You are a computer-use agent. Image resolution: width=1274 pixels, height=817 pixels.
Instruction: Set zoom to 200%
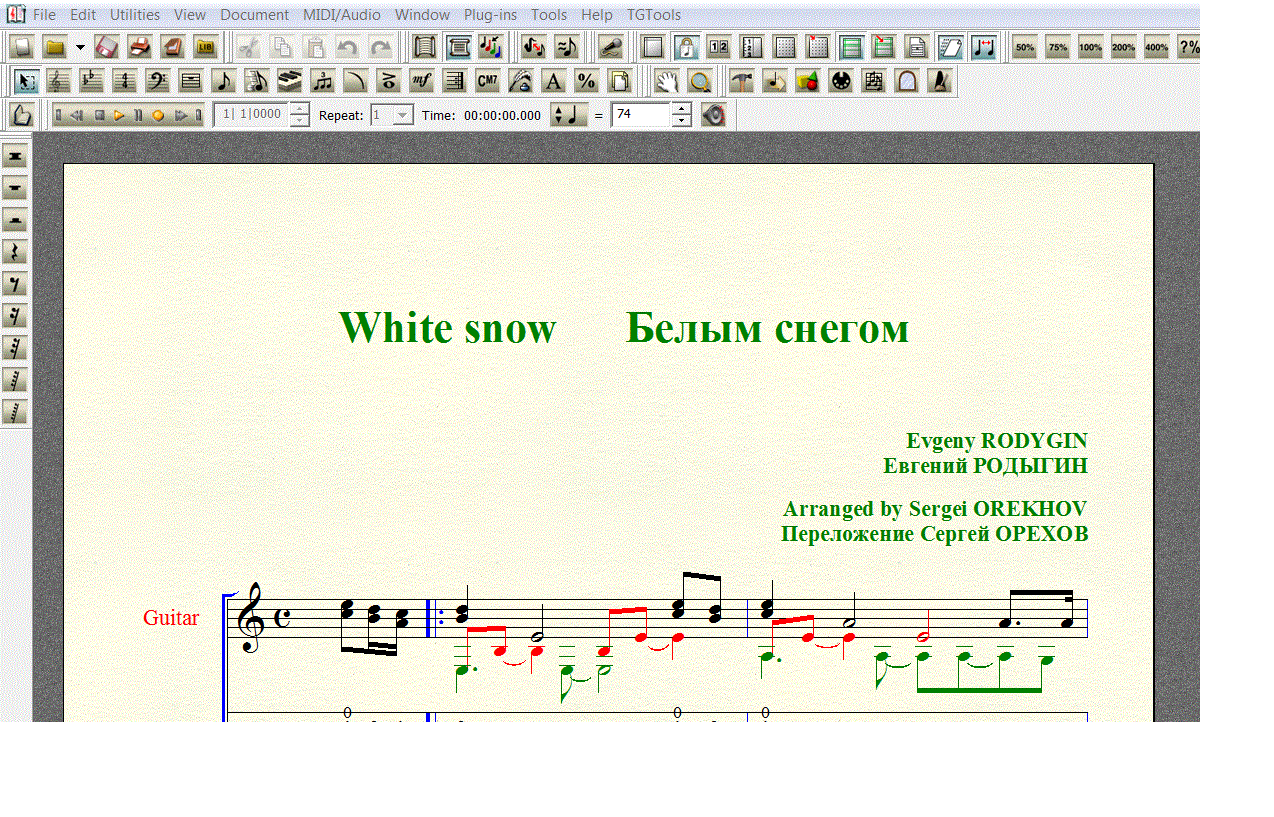click(1123, 47)
